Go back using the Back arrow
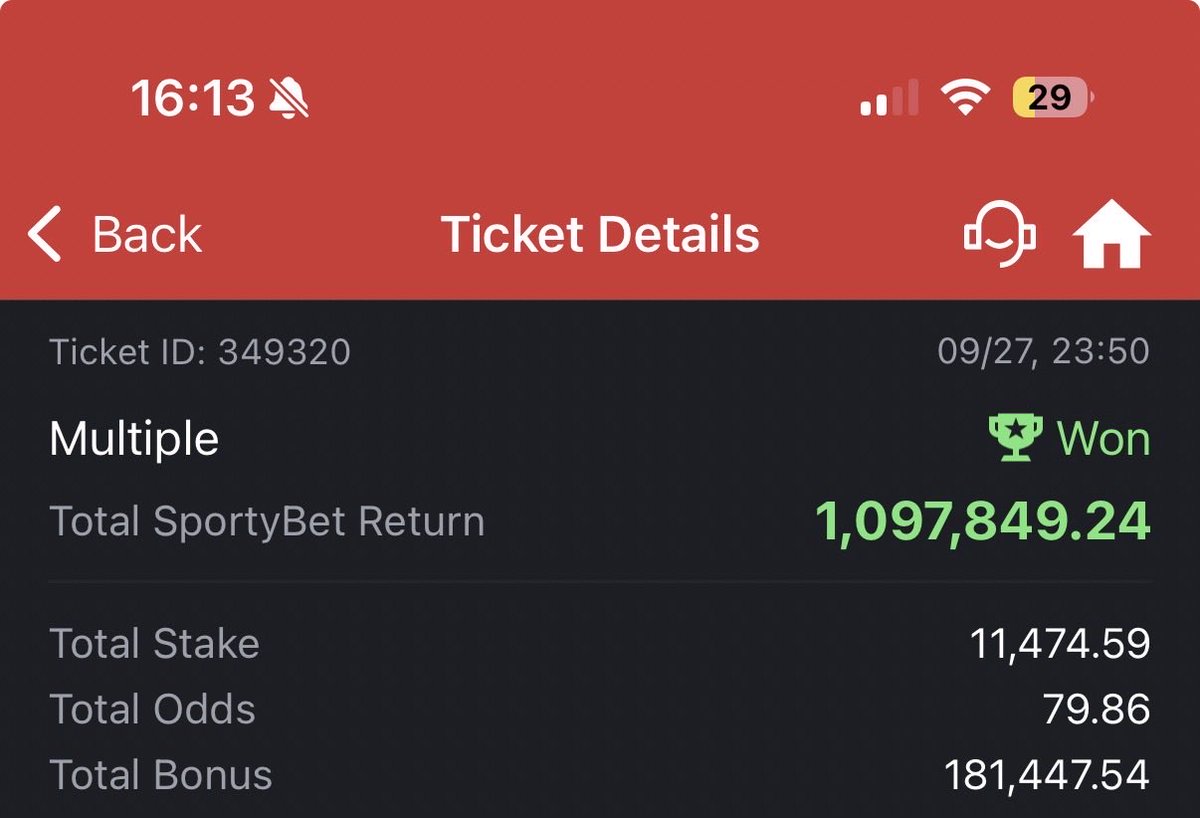The height and width of the screenshot is (818, 1200). pyautogui.click(x=46, y=234)
